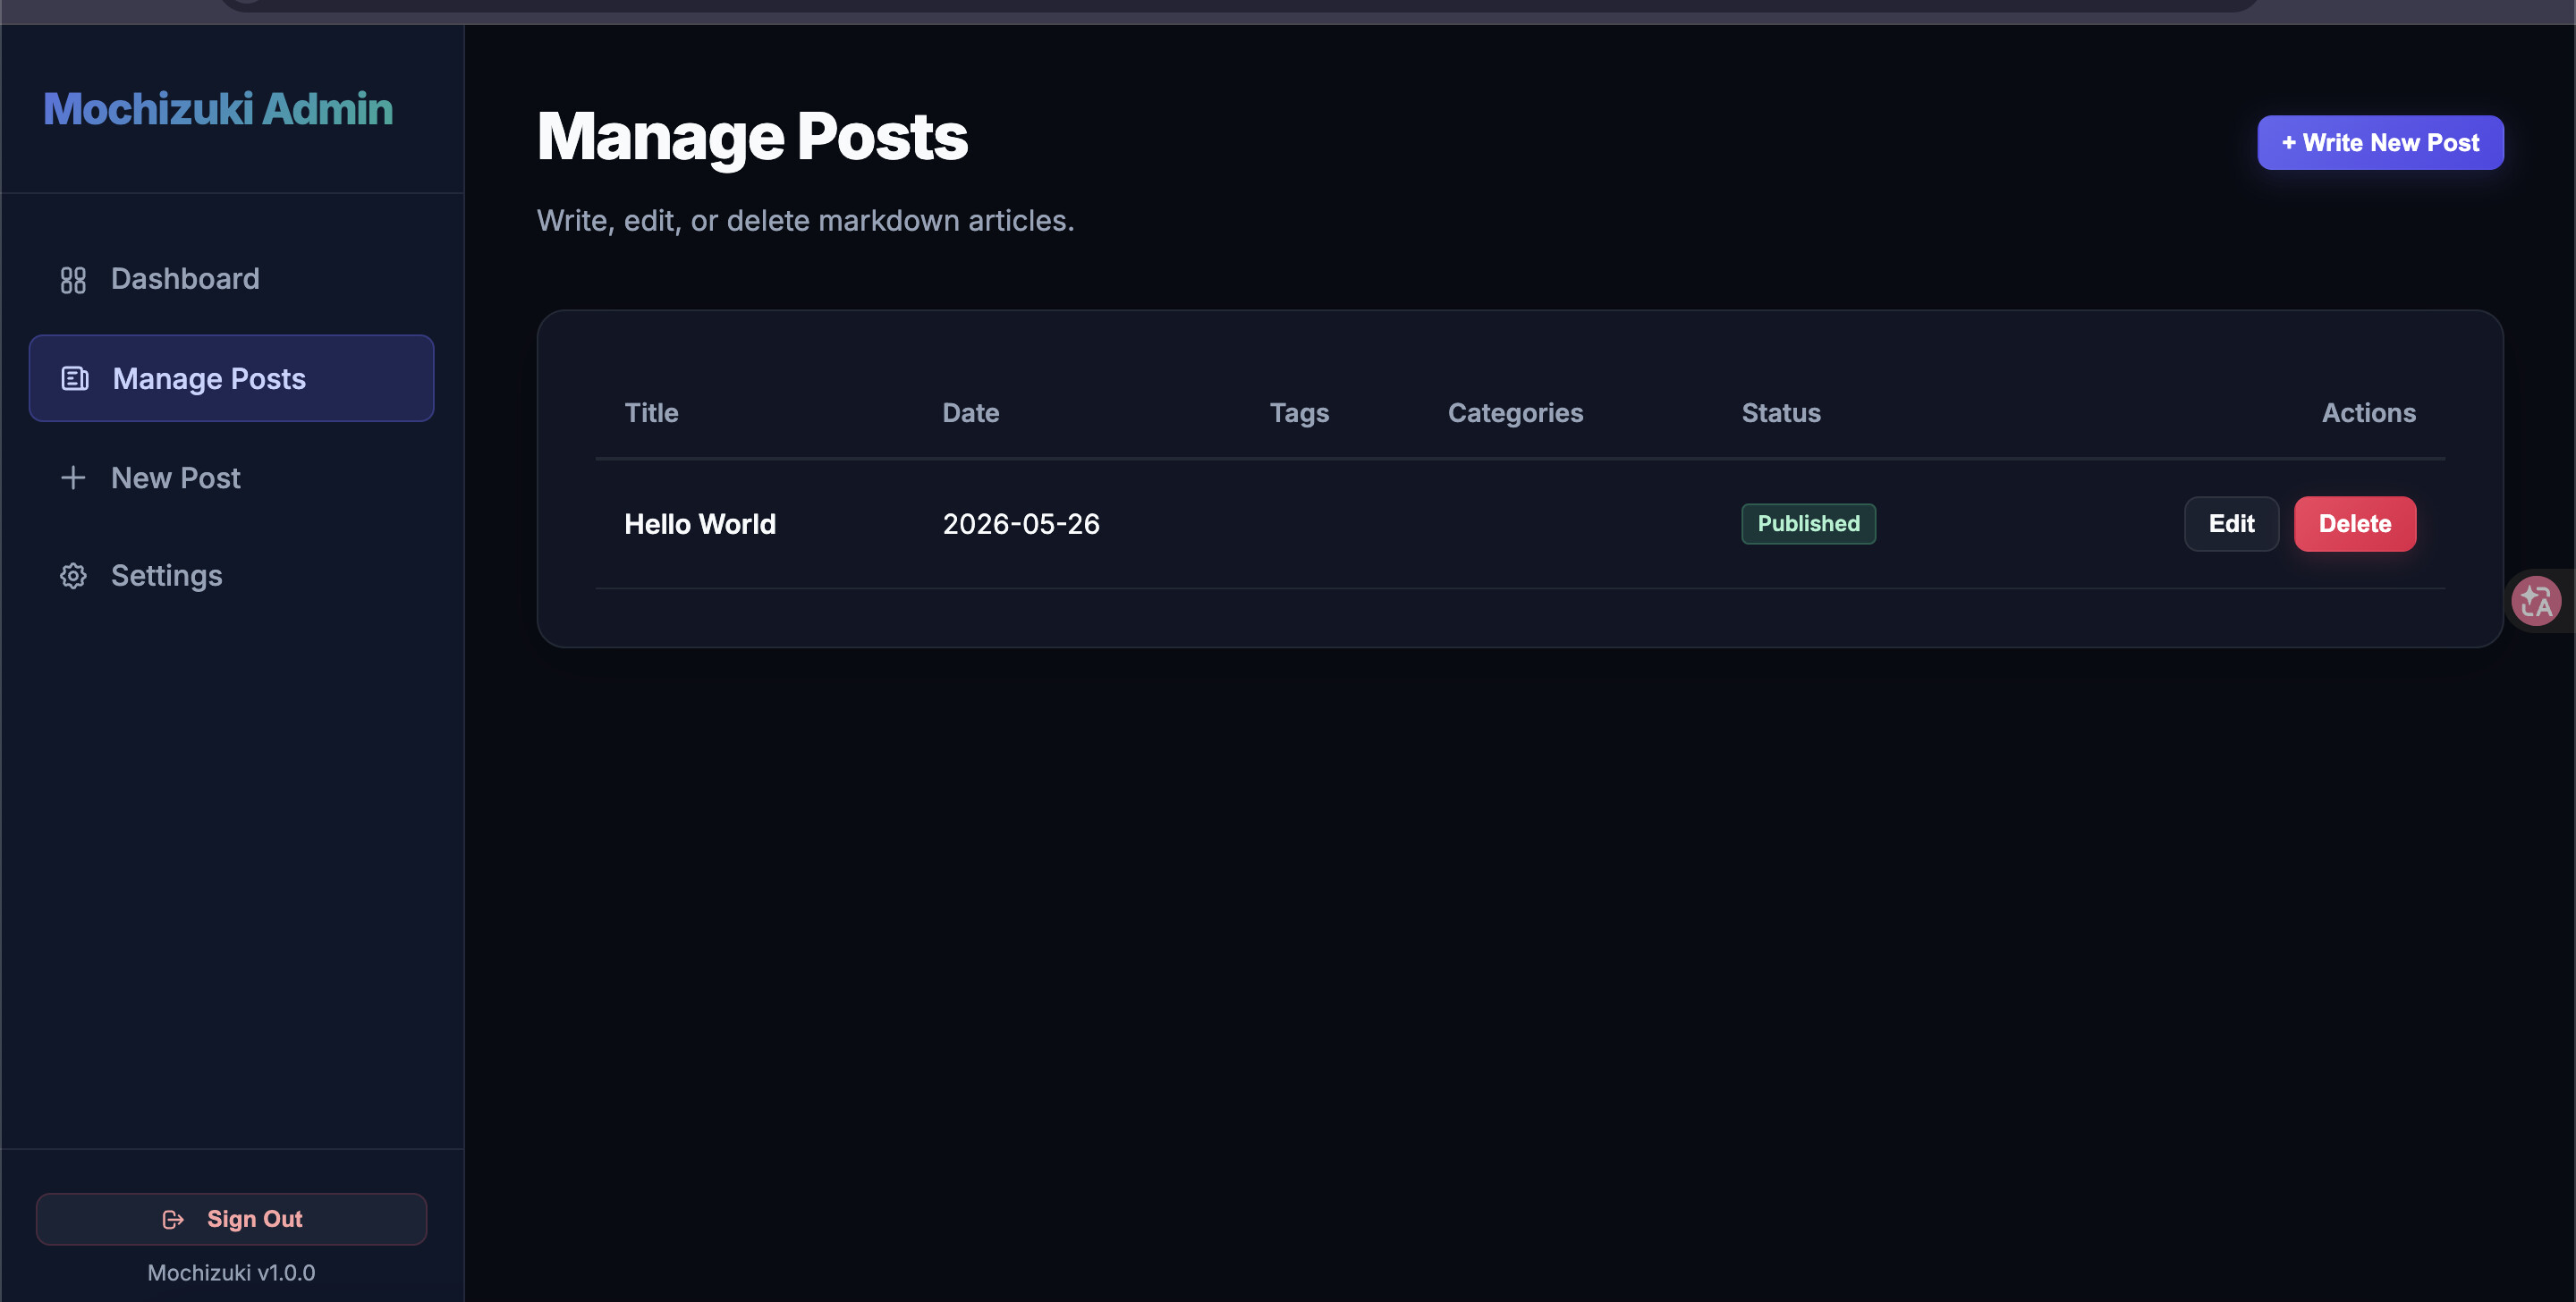Click the Title column header
Viewport: 2576px width, 1302px height.
coord(651,413)
